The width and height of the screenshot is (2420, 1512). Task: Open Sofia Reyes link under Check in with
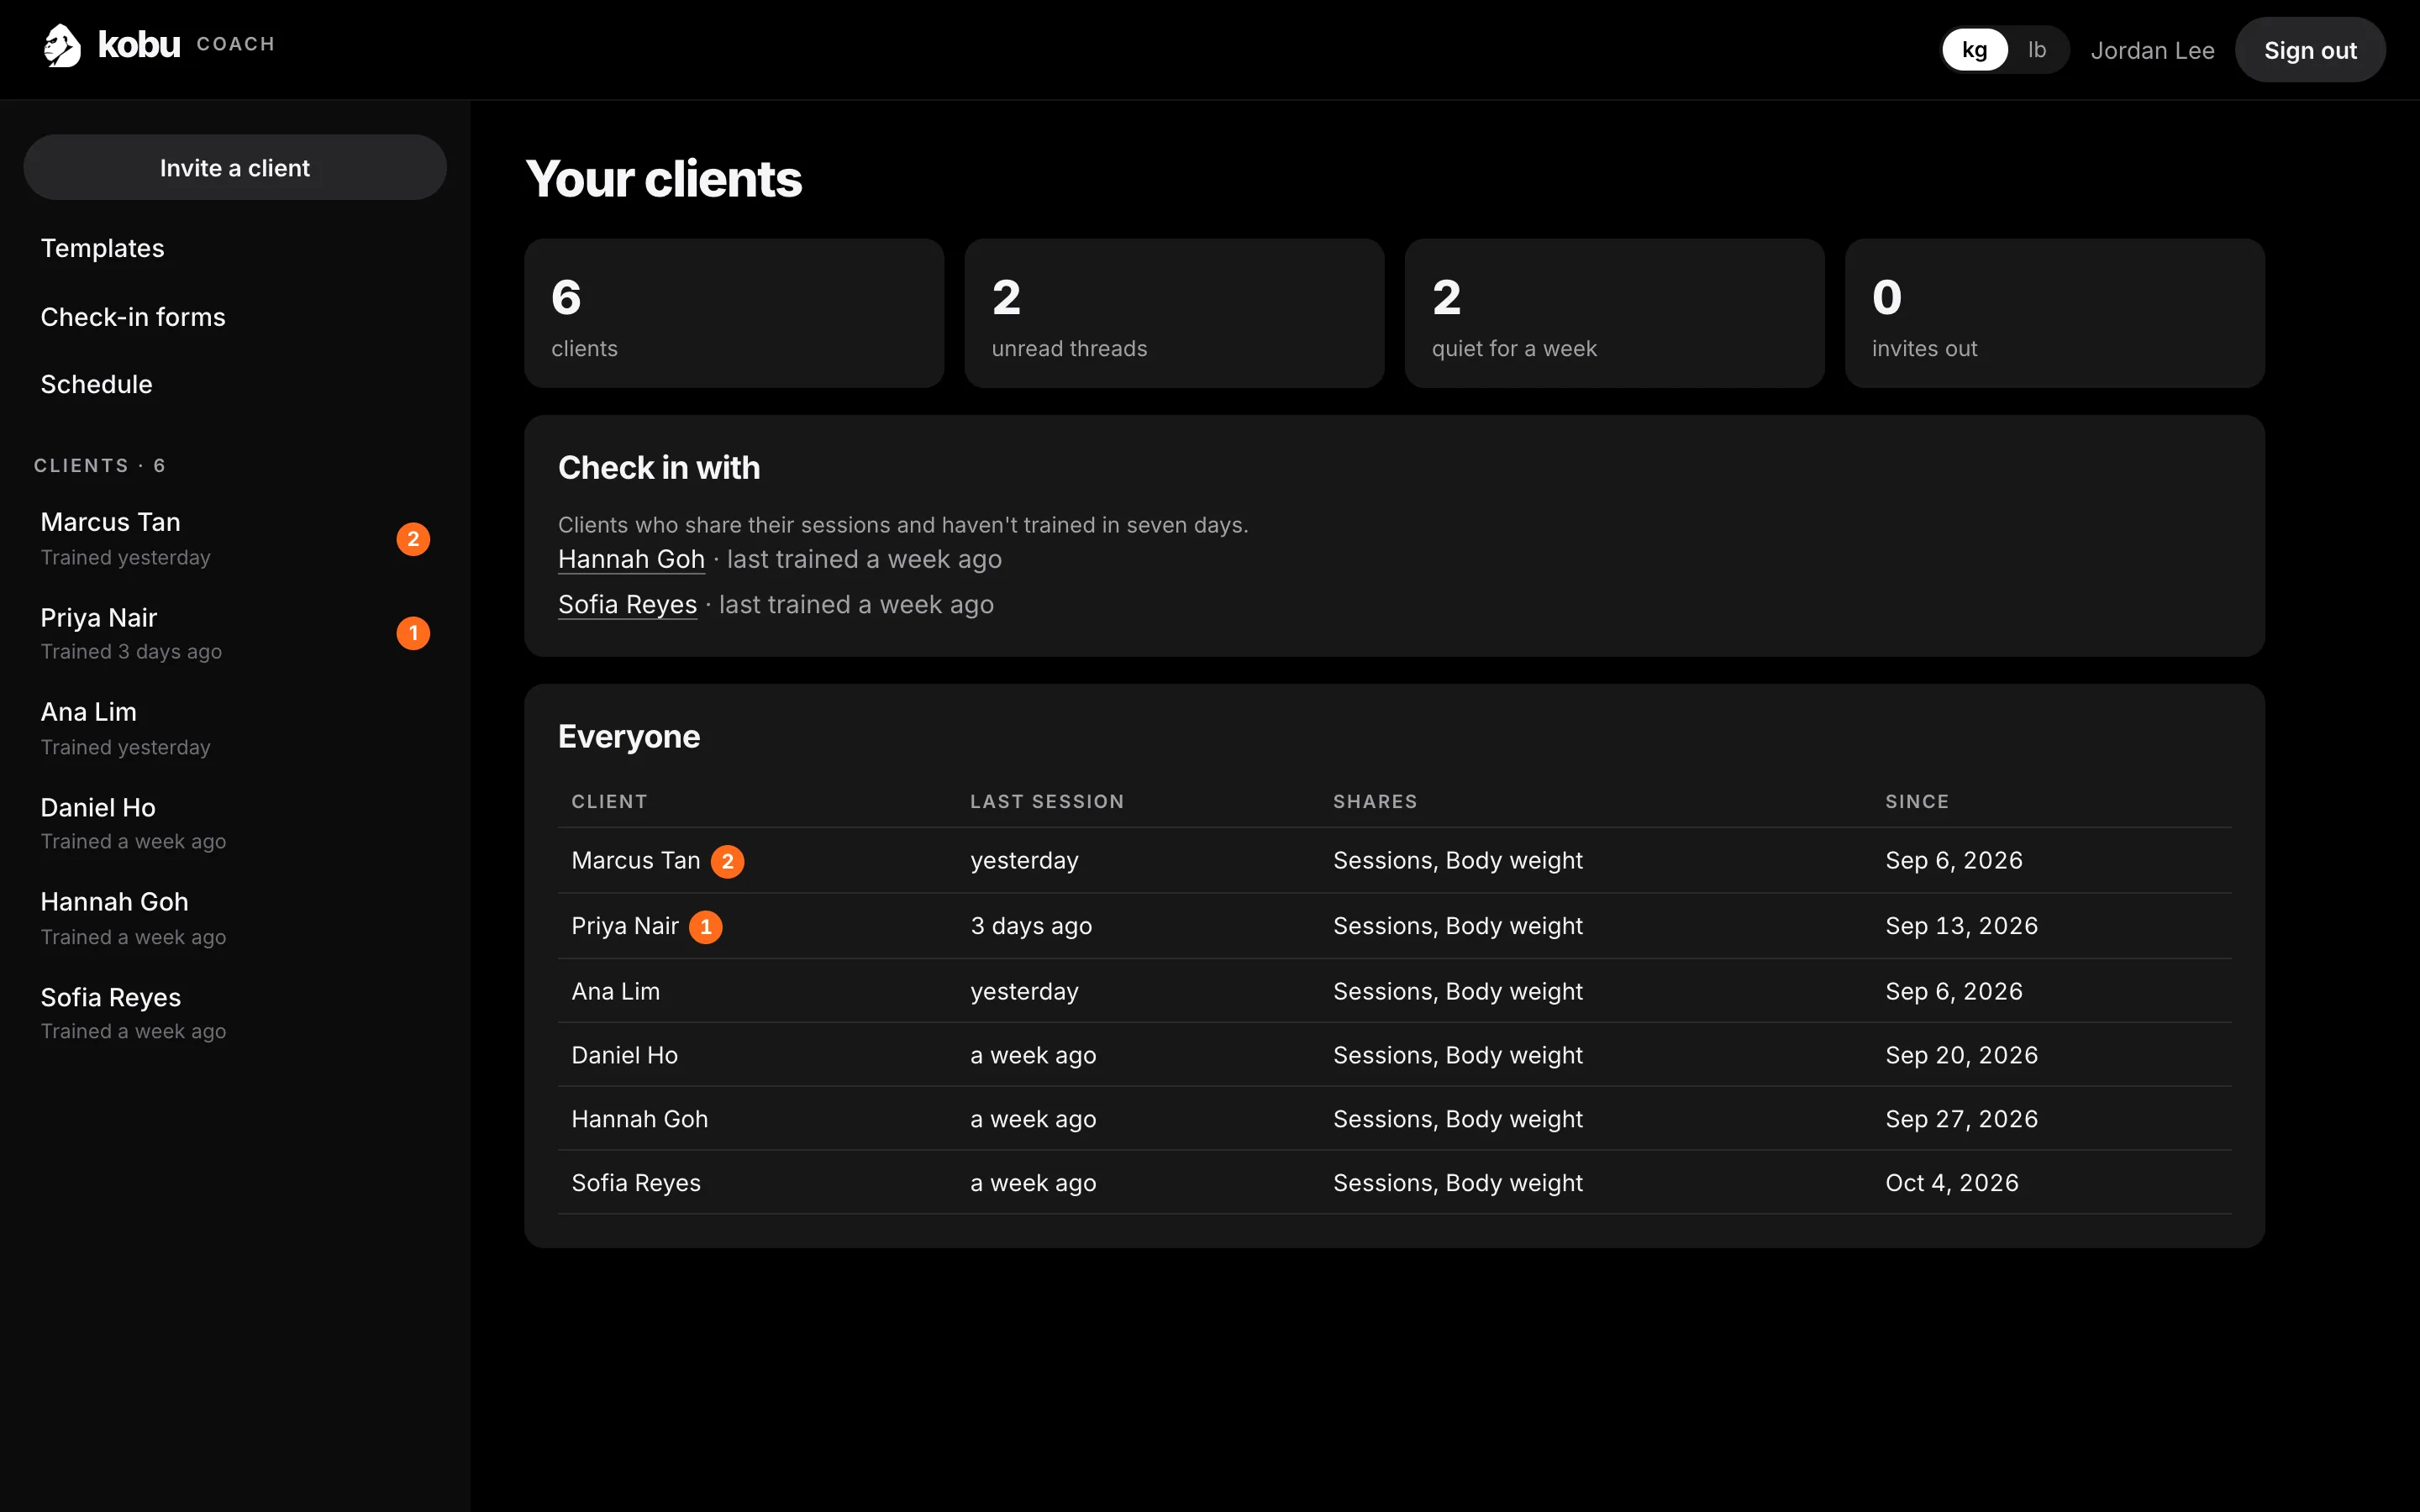click(x=627, y=605)
